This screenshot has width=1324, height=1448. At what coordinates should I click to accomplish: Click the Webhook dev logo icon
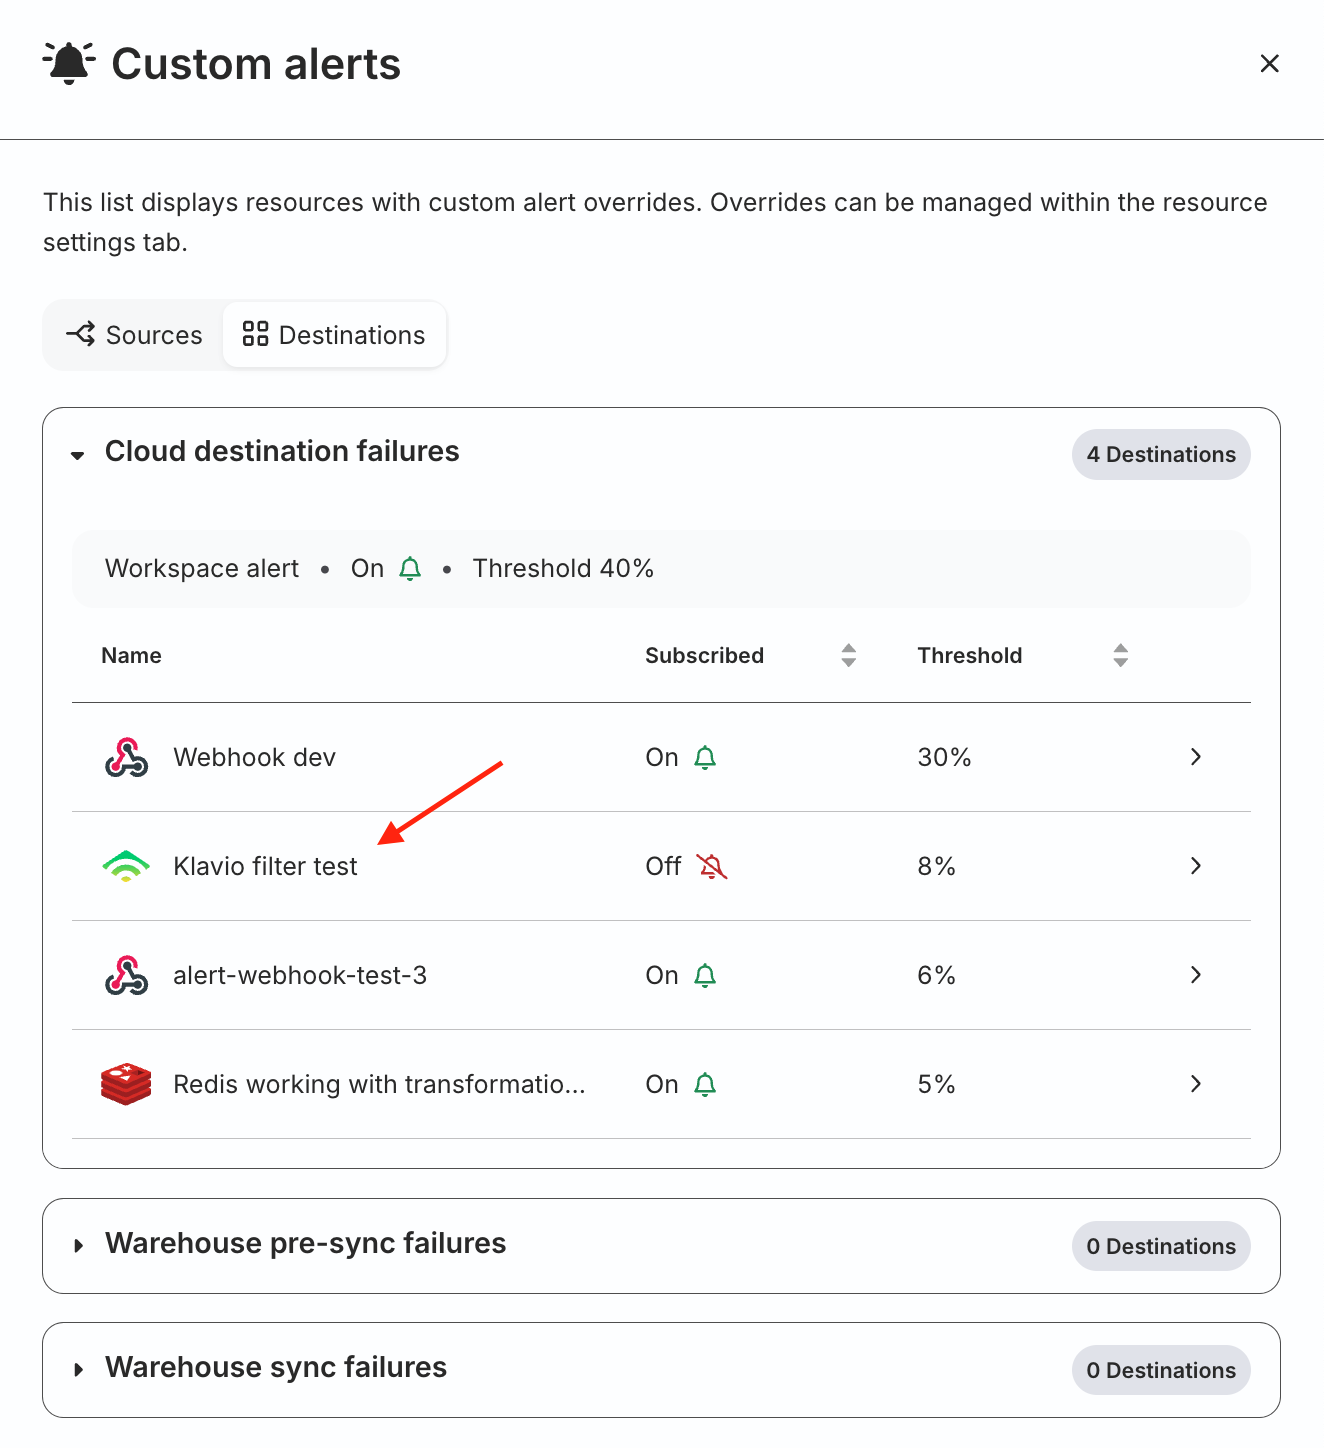[x=127, y=758]
